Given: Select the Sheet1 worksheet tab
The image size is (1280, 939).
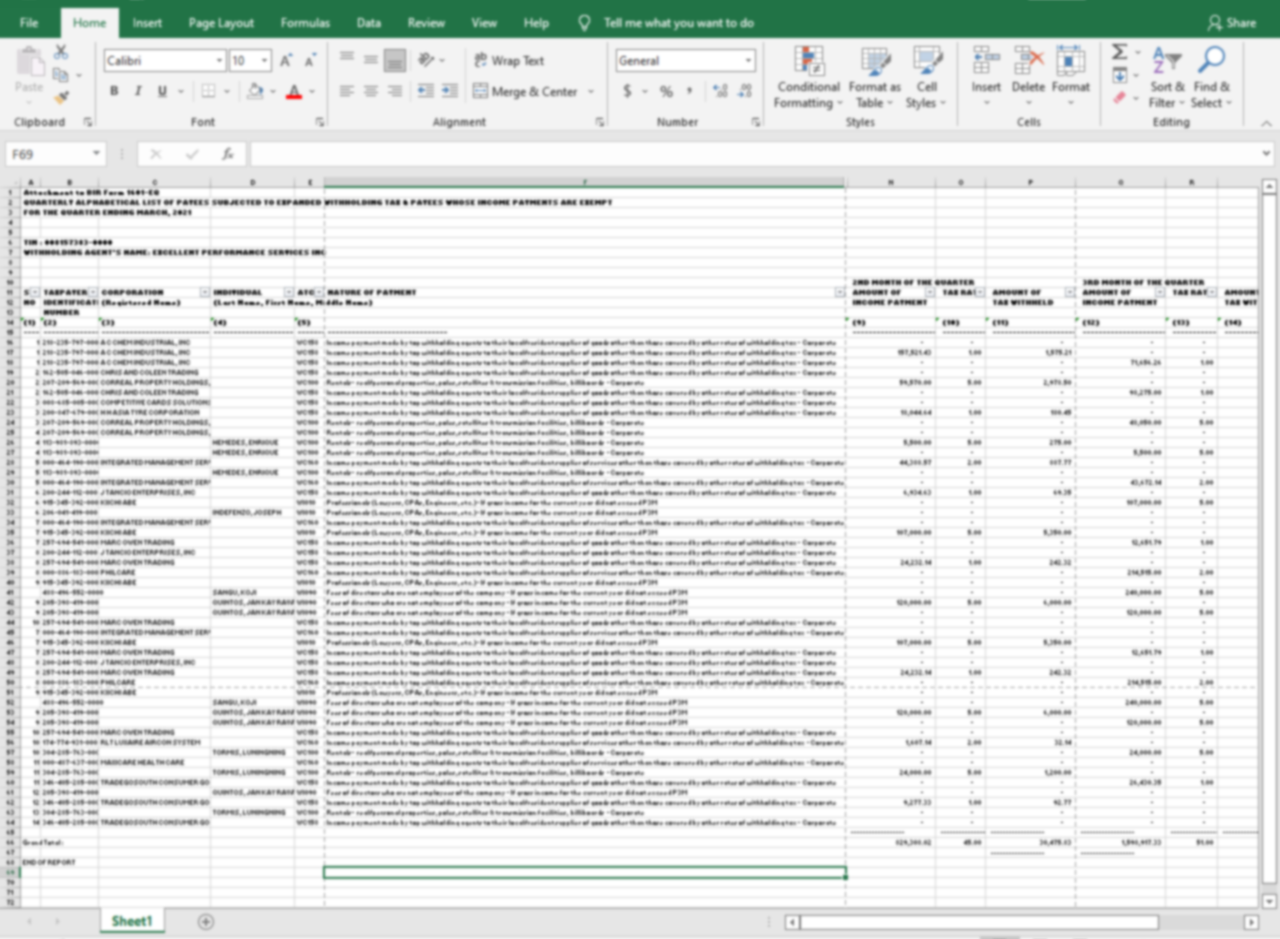Looking at the screenshot, I should click(x=132, y=921).
